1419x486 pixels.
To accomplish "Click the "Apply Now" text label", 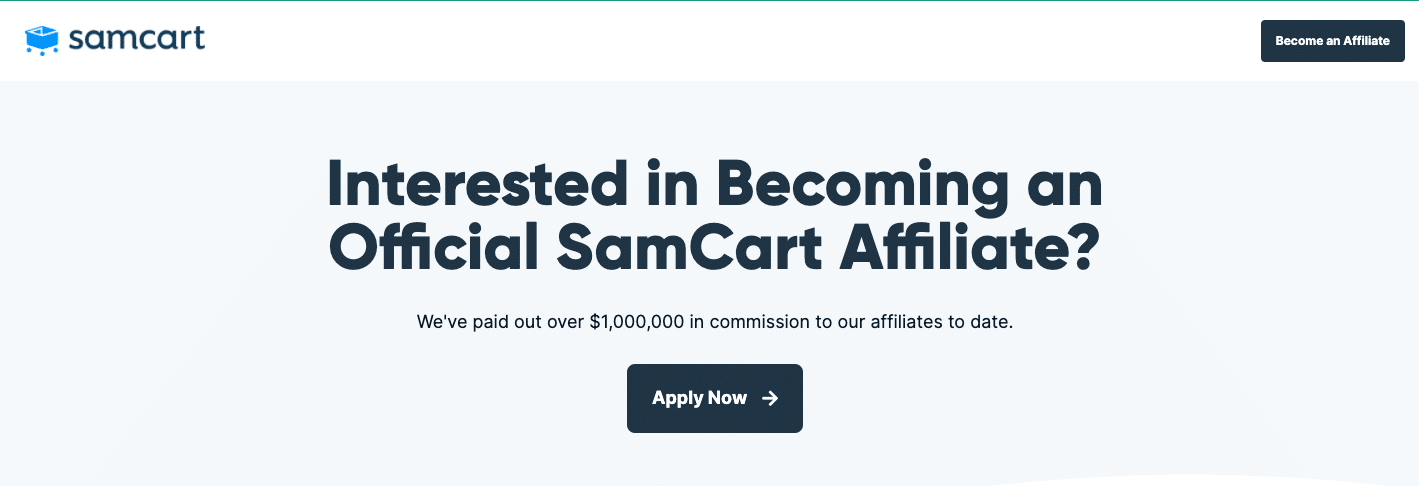I will click(x=699, y=398).
